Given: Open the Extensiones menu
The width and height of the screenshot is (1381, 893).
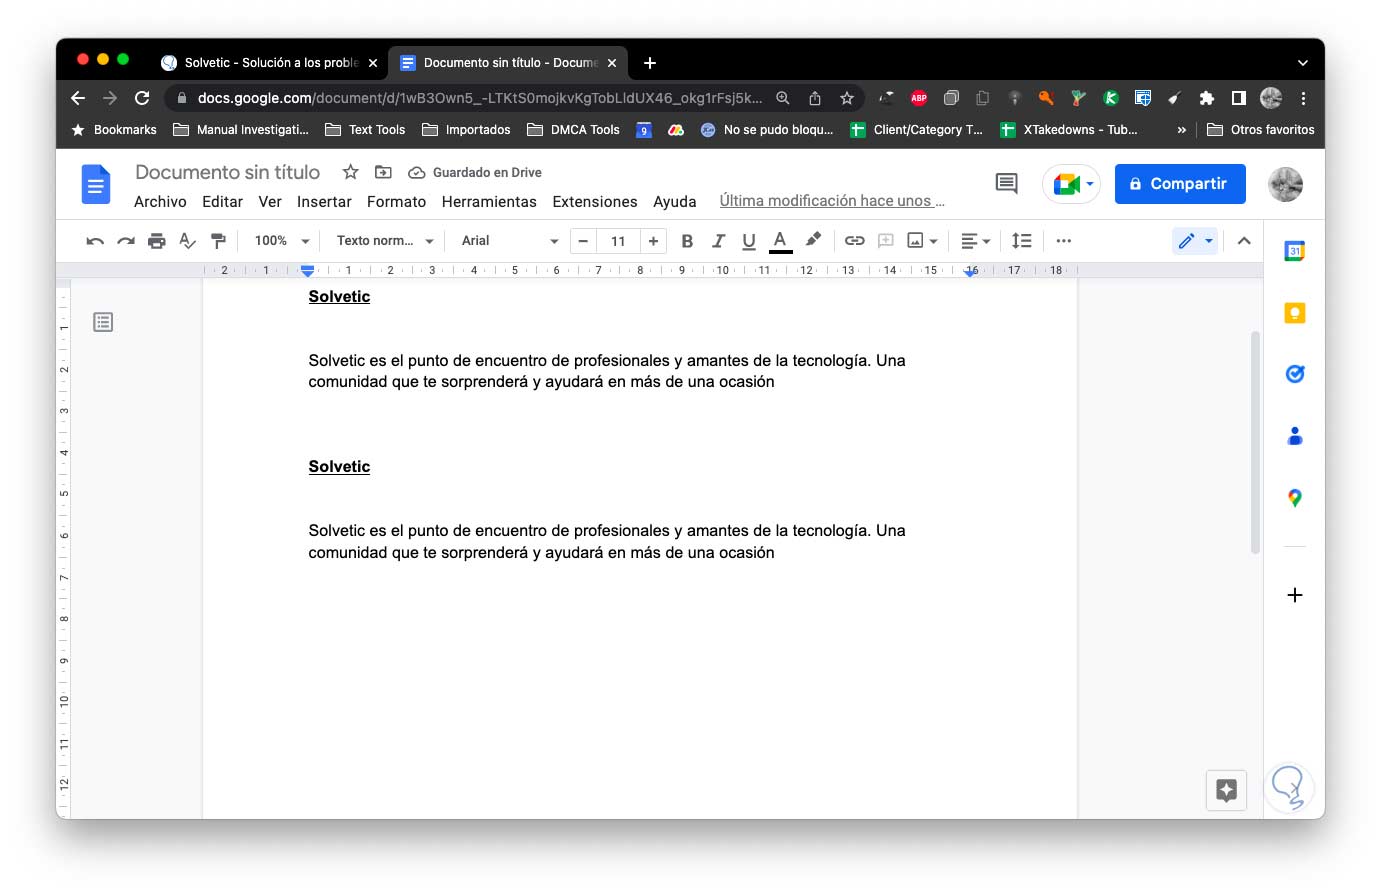Looking at the screenshot, I should (x=595, y=202).
